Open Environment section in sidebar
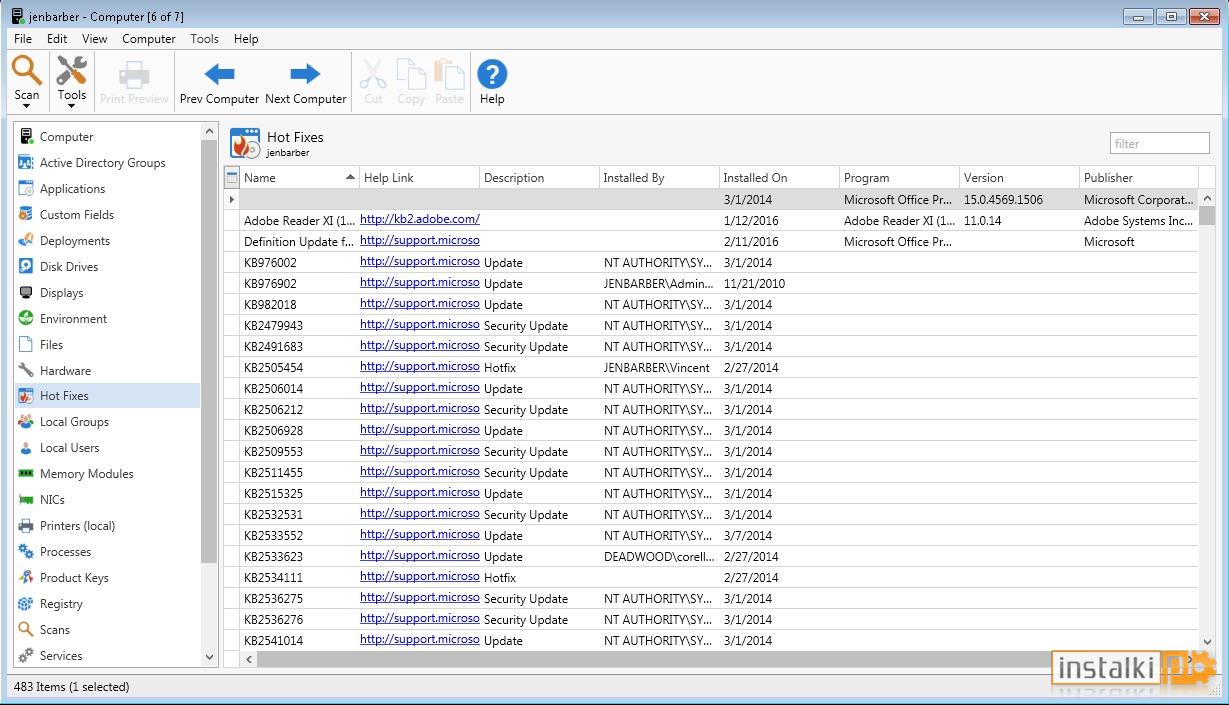 point(73,319)
